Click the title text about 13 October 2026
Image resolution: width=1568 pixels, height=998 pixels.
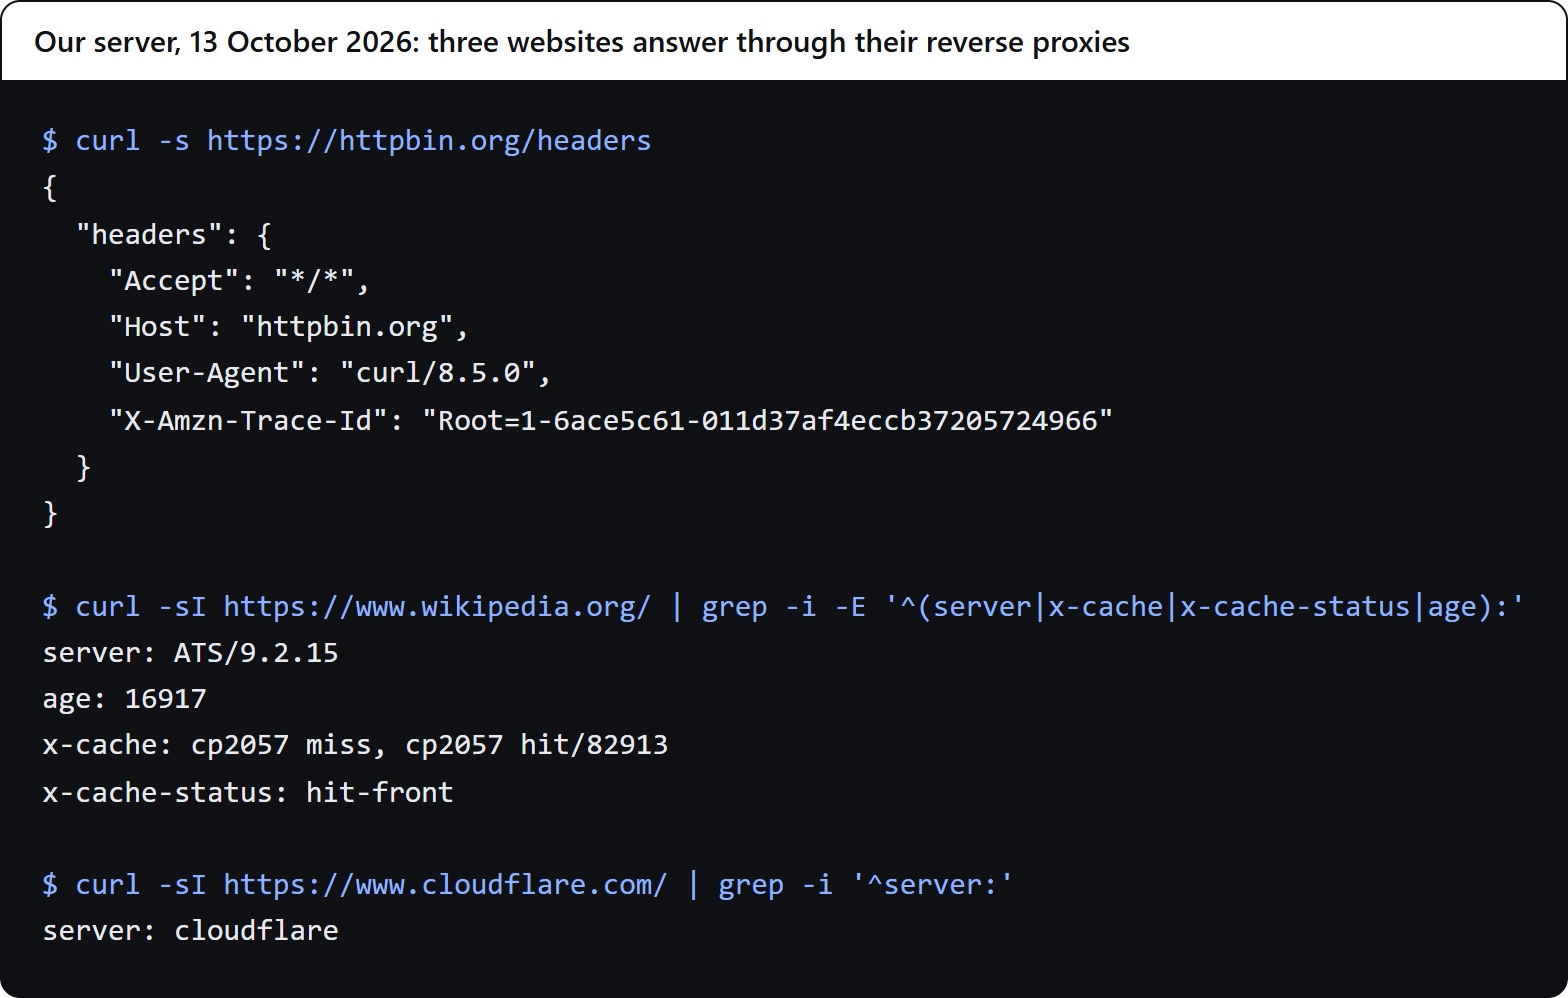pos(581,42)
